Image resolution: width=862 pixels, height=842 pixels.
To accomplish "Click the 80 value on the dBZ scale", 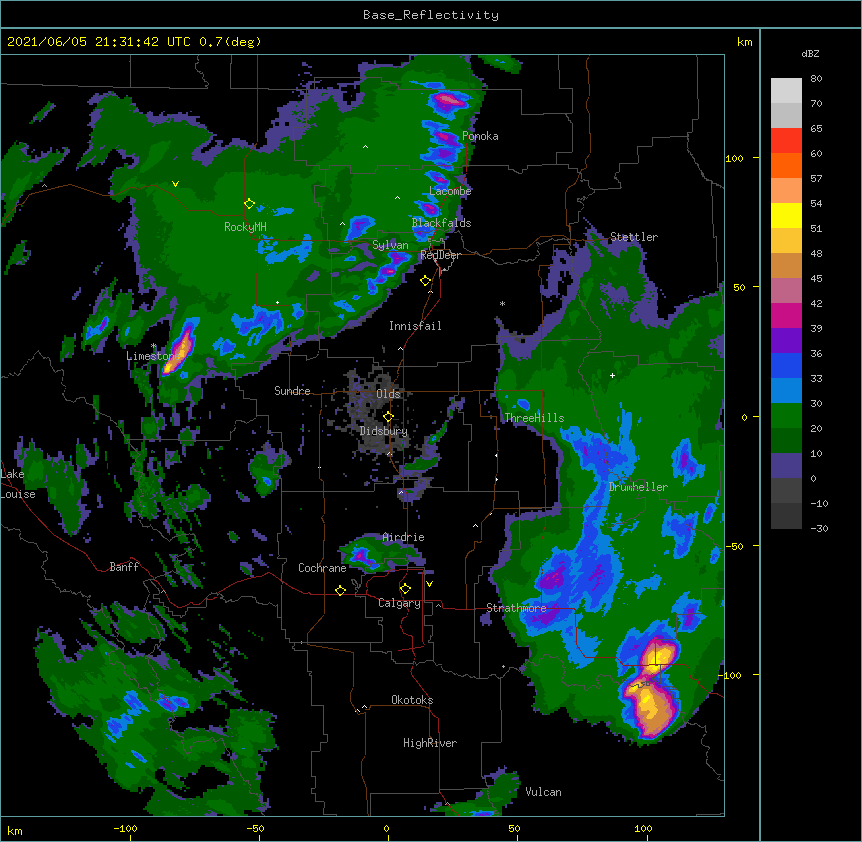I will [816, 79].
